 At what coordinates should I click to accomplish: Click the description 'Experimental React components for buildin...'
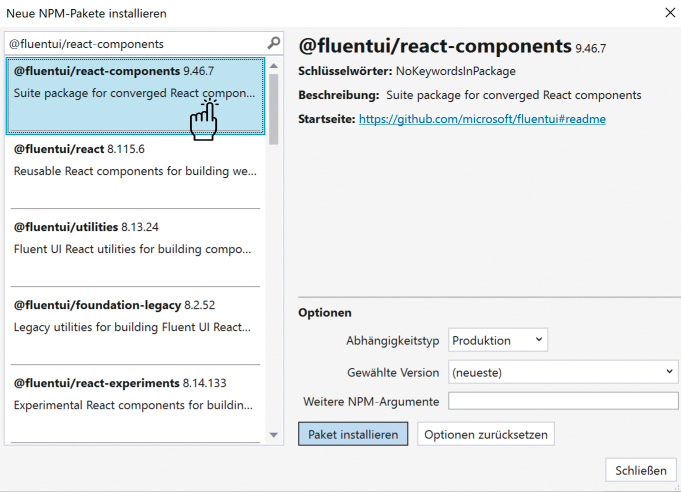pos(133,405)
